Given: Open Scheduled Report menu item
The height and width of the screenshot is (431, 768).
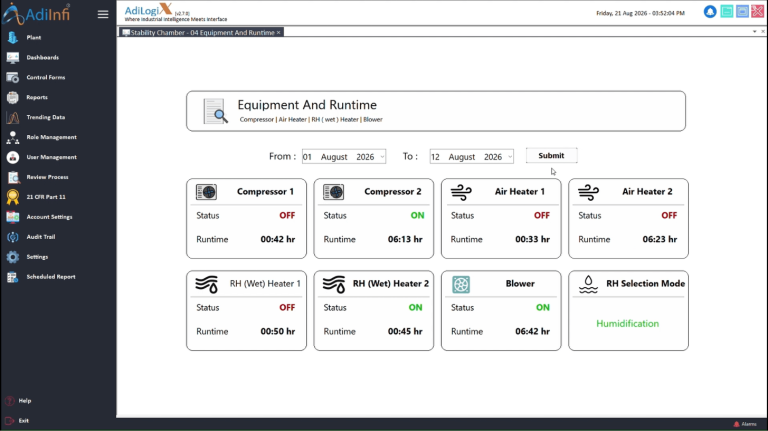Looking at the screenshot, I should [51, 277].
